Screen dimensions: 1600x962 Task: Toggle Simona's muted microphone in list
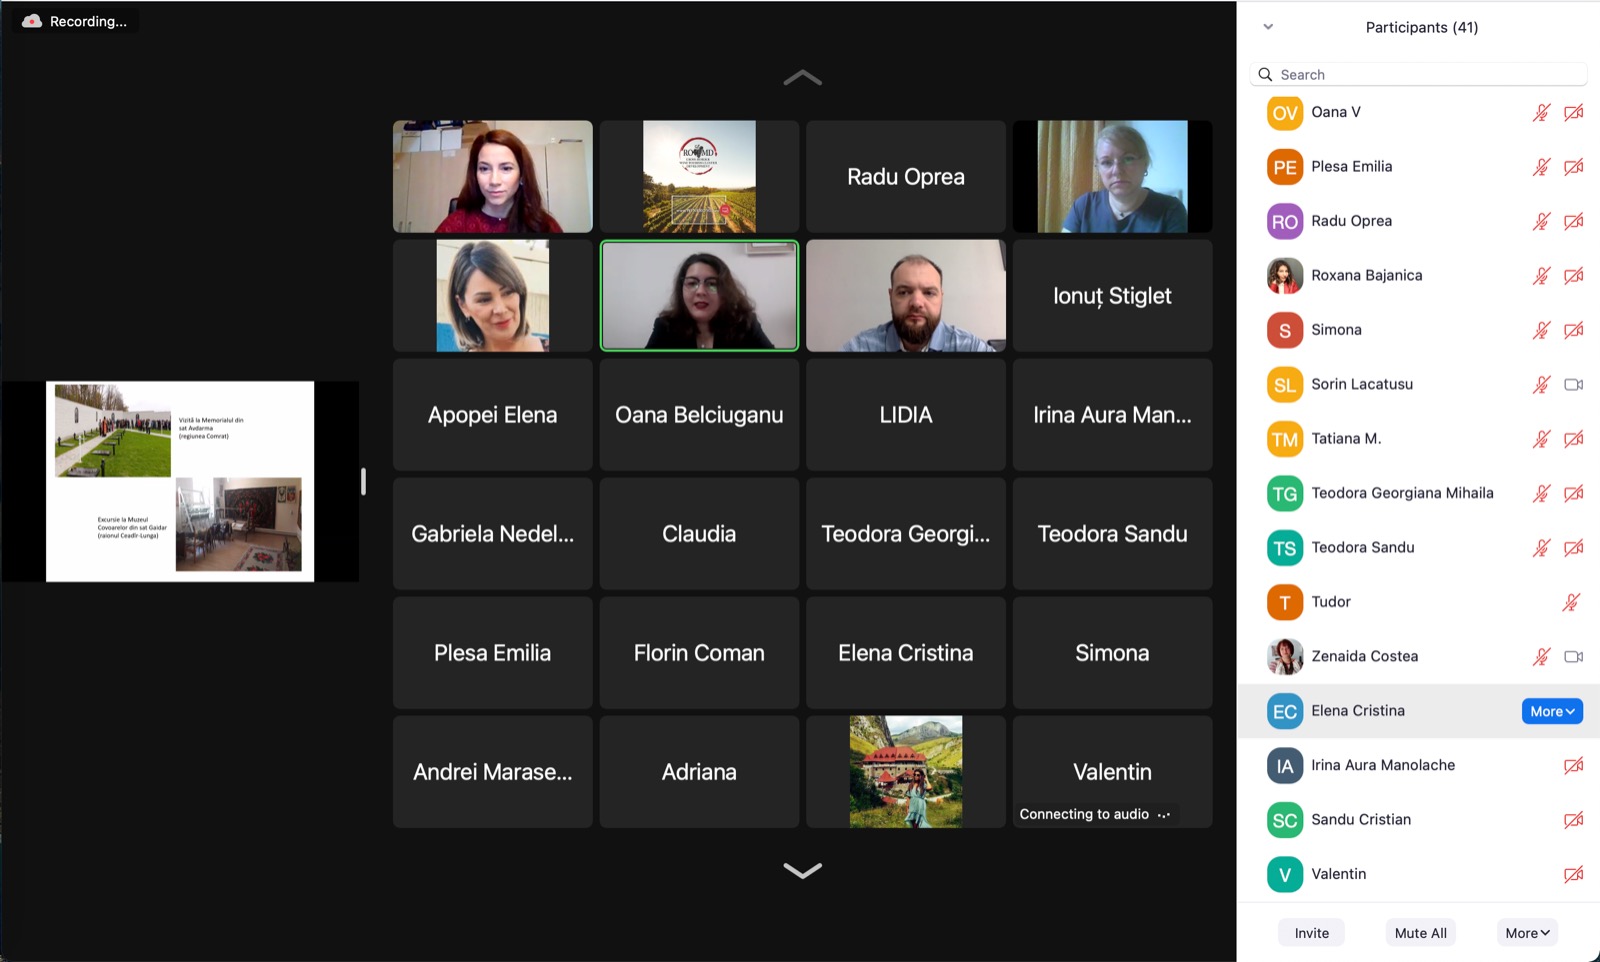[x=1541, y=330]
